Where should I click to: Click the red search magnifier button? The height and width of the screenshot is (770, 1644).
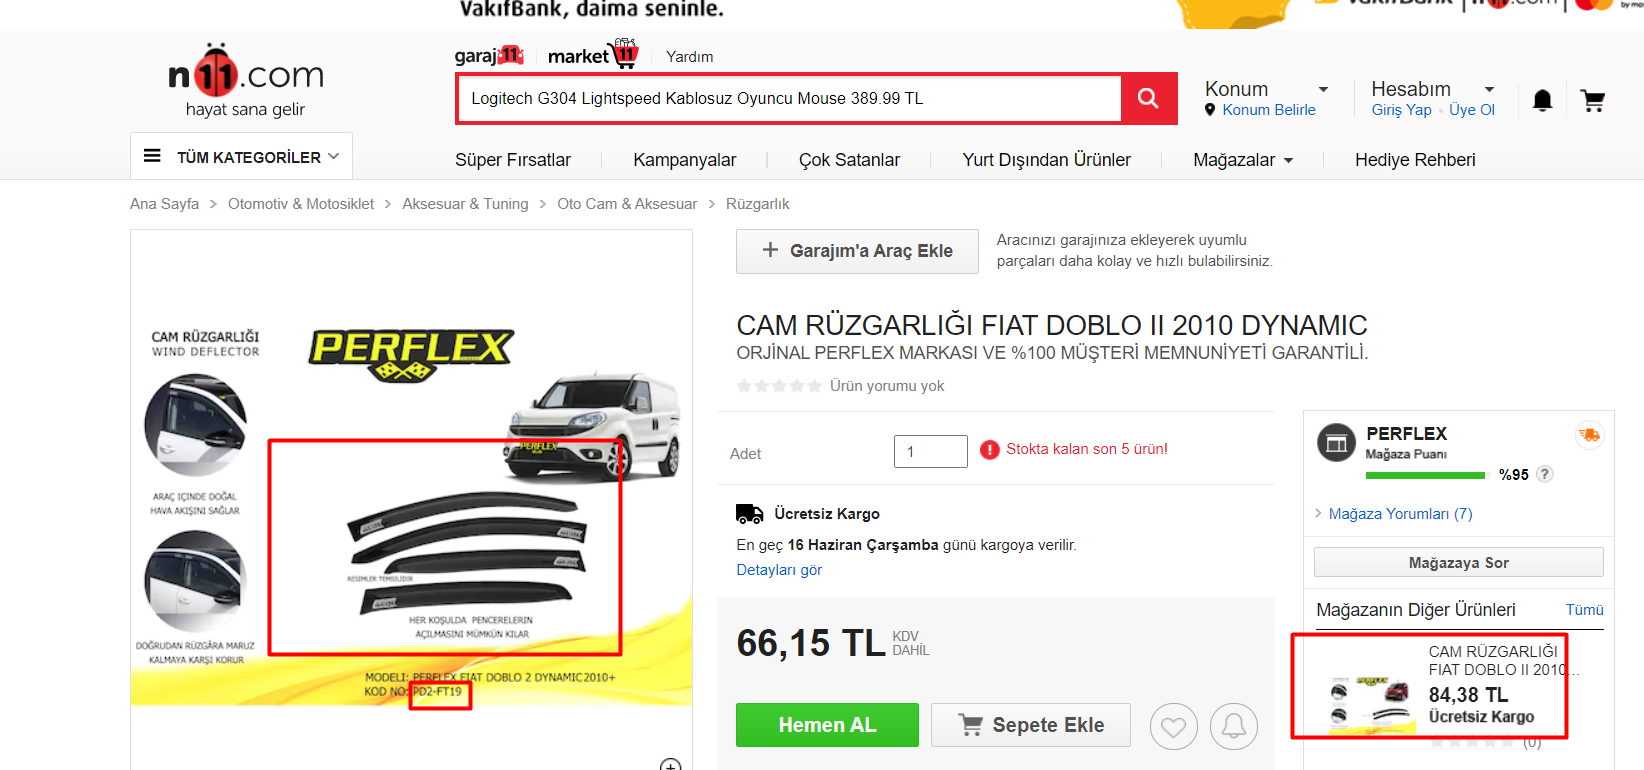1148,98
